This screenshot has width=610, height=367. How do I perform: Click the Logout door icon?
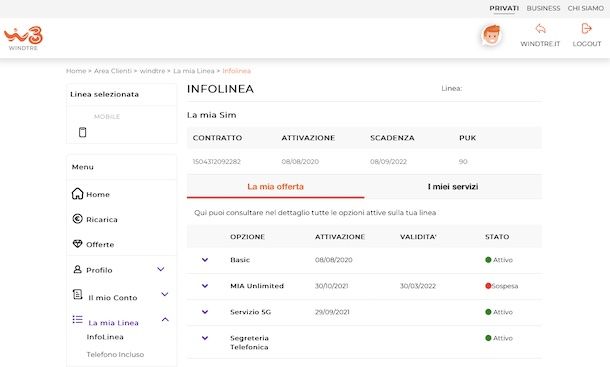click(586, 28)
